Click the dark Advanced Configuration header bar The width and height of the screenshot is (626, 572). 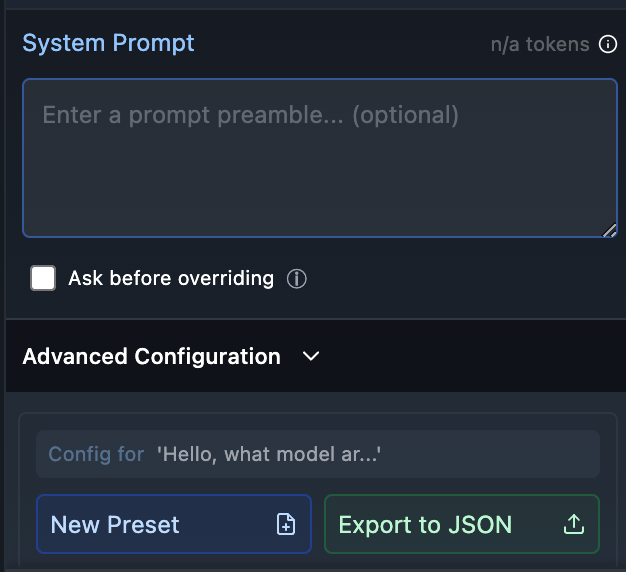[316, 356]
